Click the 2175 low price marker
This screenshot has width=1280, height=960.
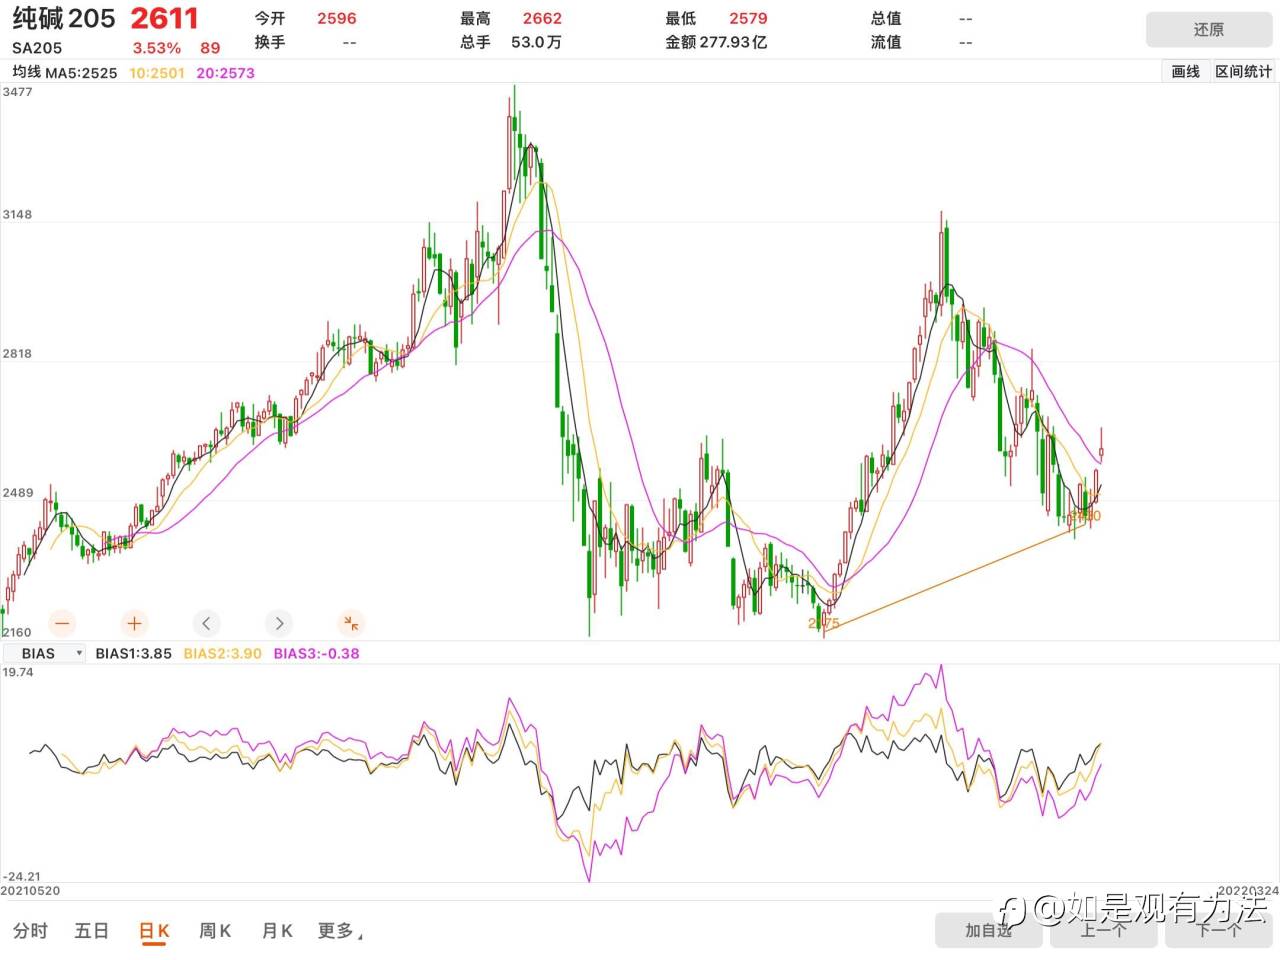823,623
